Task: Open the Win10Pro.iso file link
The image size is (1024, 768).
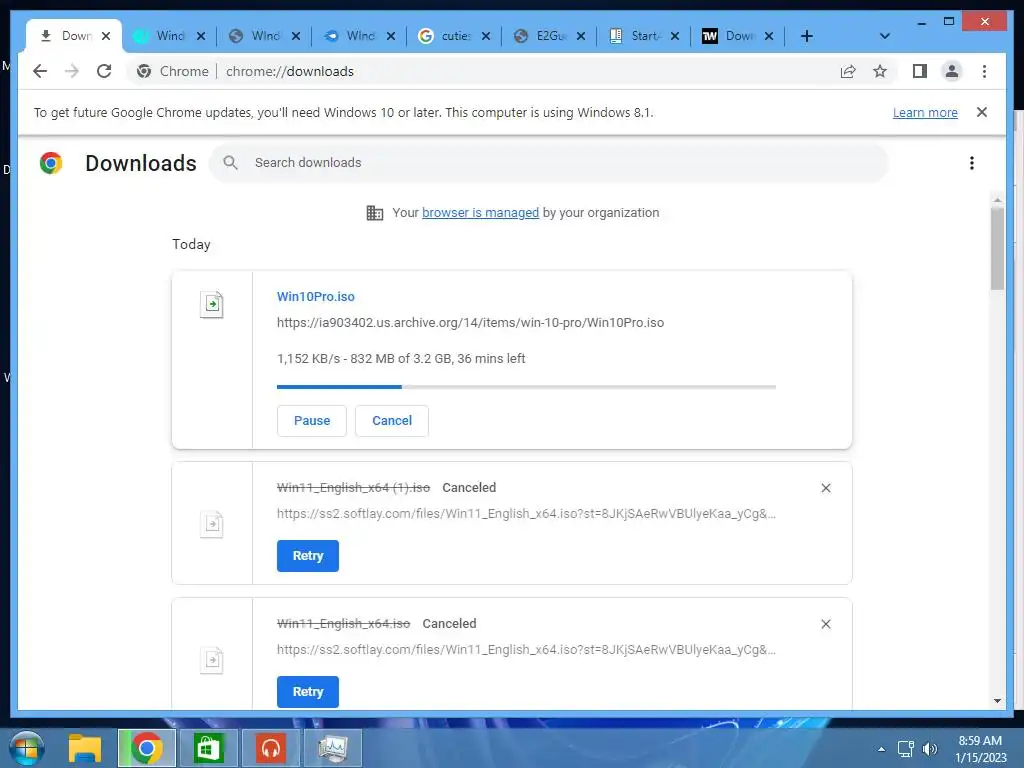Action: coord(315,296)
